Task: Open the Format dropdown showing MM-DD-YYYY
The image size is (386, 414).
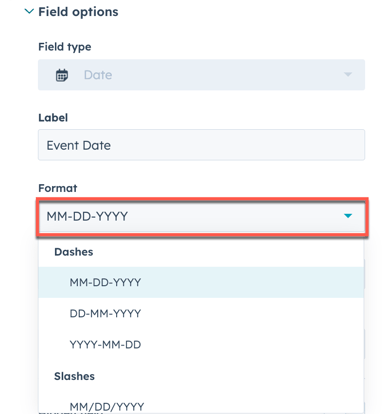Action: click(x=202, y=217)
